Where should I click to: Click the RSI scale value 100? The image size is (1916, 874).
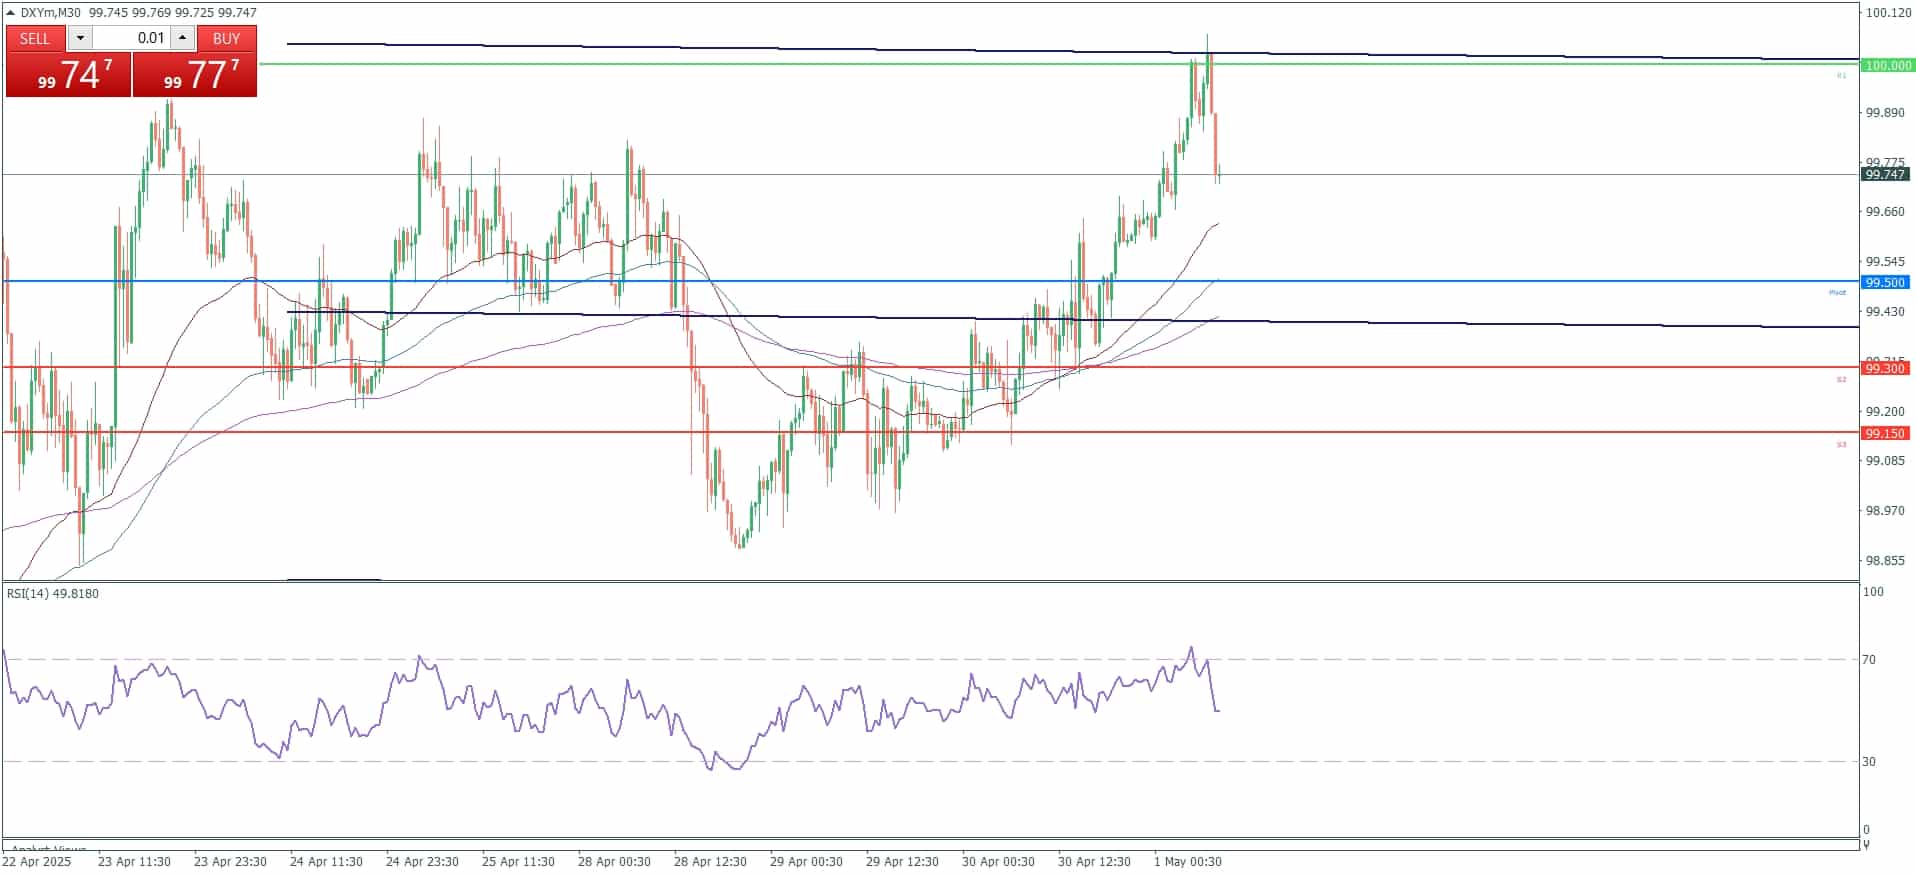[x=1873, y=592]
